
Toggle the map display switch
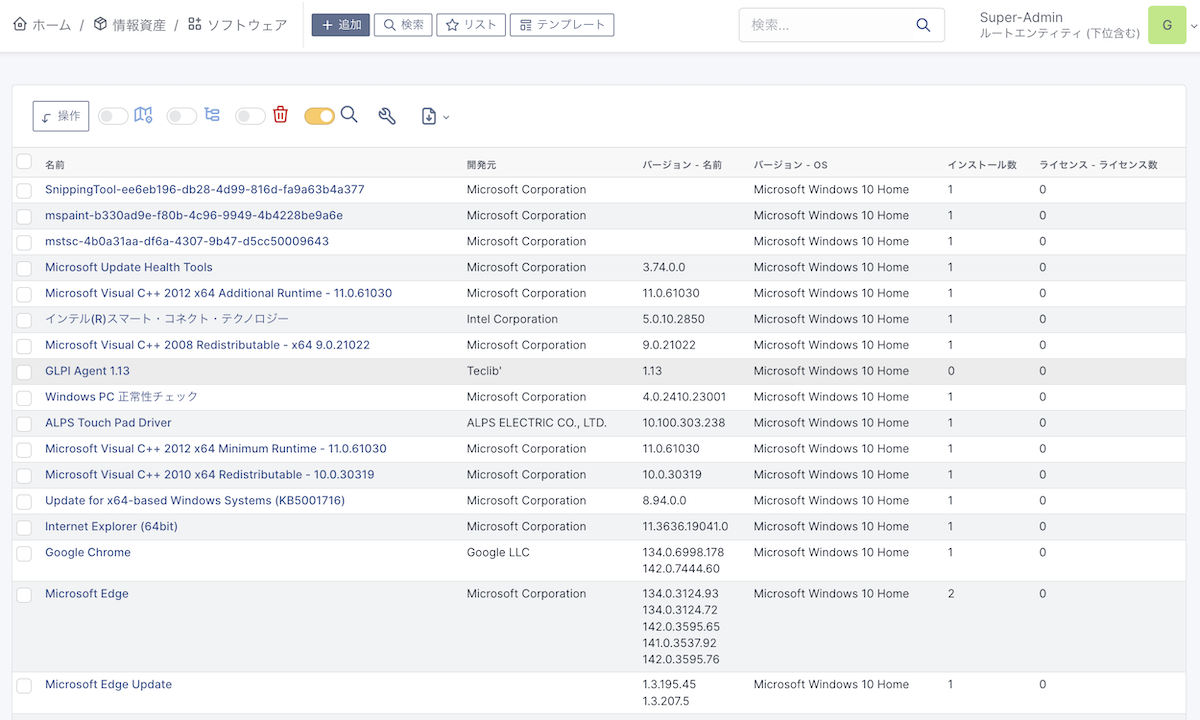(x=113, y=116)
